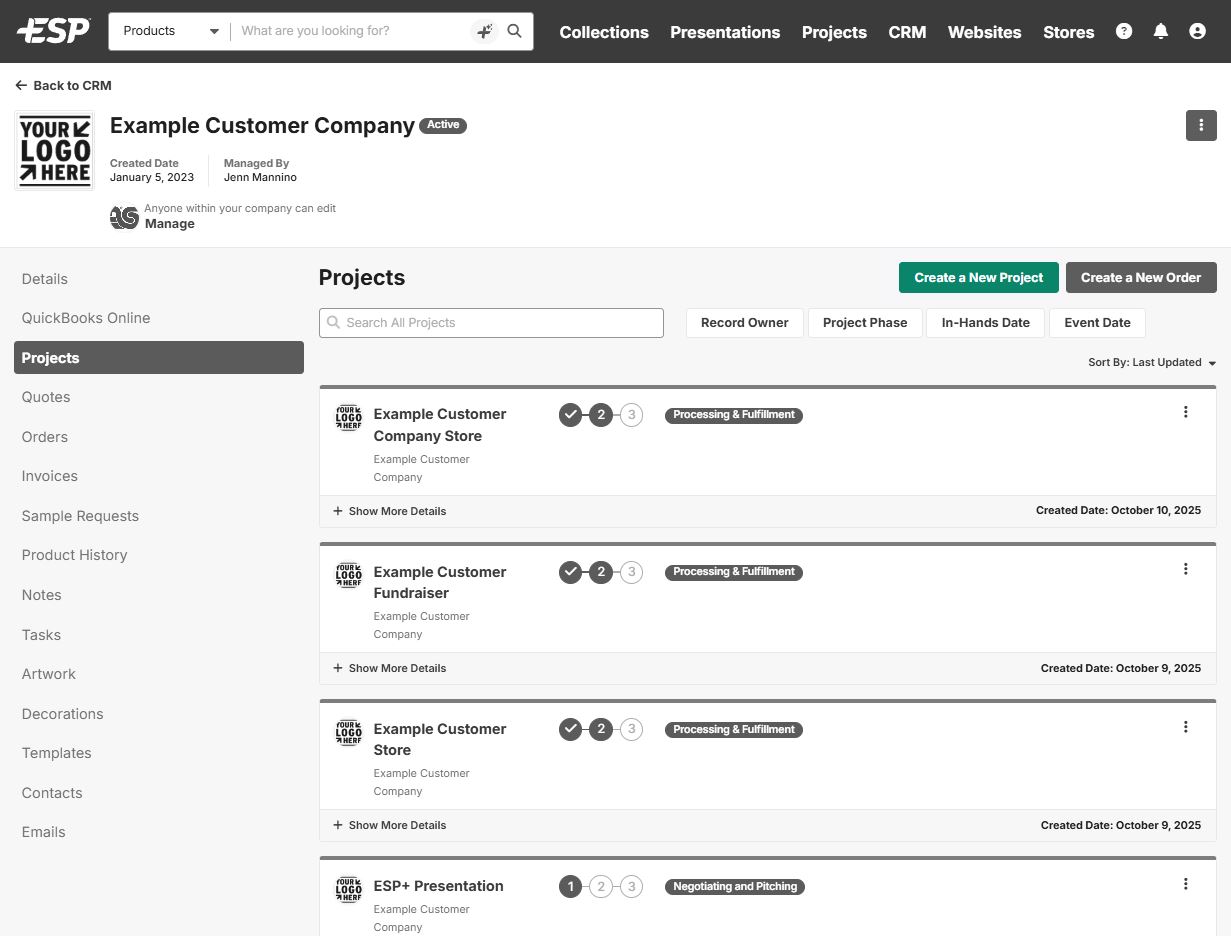Click the Search All Projects field

491,323
